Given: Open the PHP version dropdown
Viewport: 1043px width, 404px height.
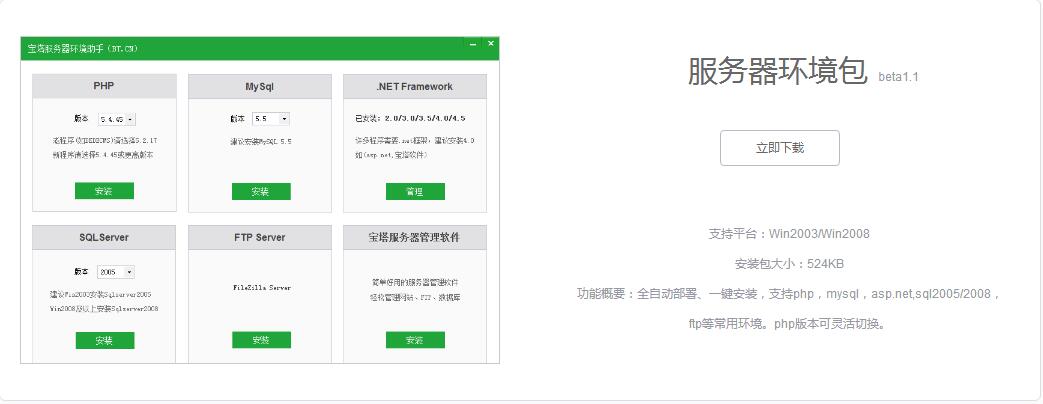Looking at the screenshot, I should [117, 119].
